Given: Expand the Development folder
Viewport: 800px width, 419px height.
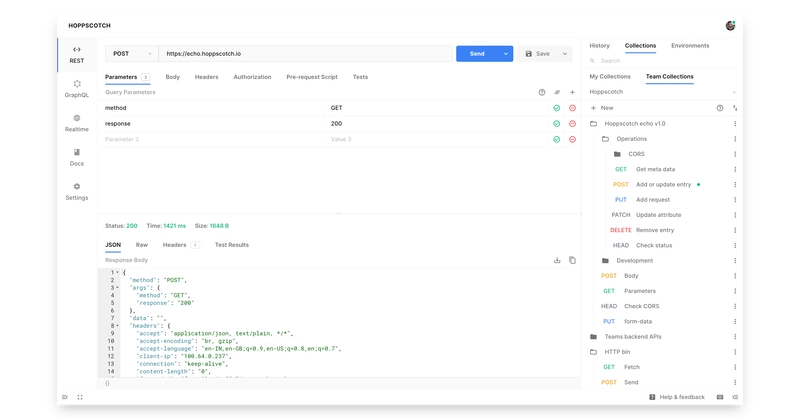Looking at the screenshot, I should click(x=605, y=261).
